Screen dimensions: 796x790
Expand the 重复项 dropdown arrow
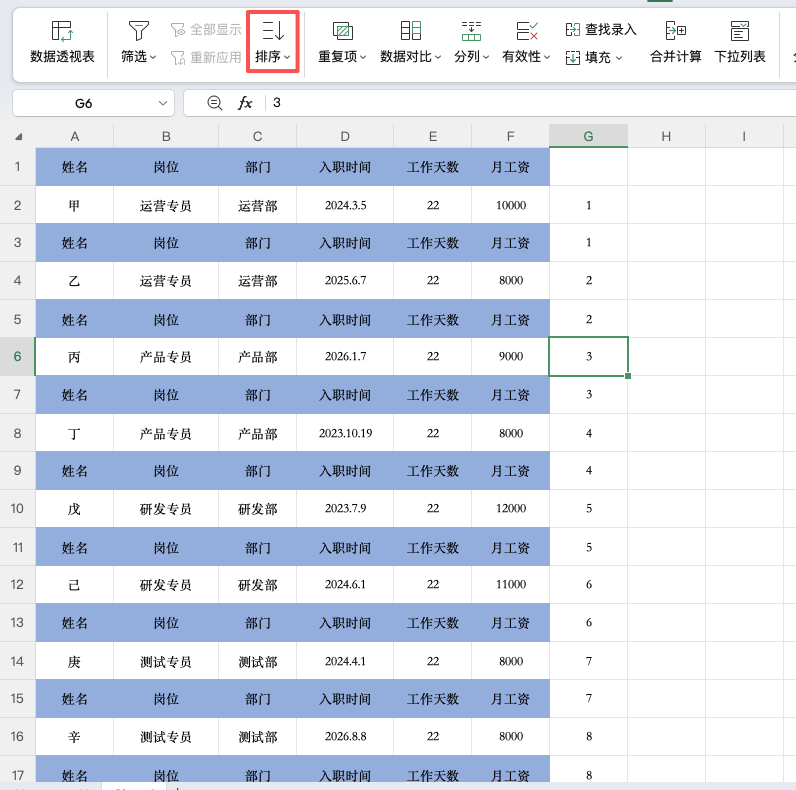click(x=363, y=57)
